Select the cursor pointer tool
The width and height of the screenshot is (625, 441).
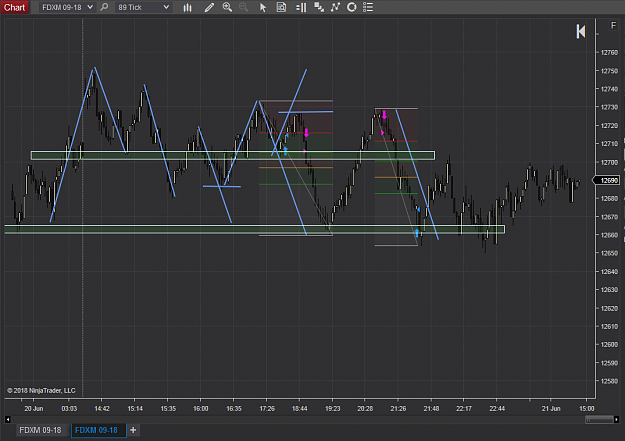tap(263, 7)
